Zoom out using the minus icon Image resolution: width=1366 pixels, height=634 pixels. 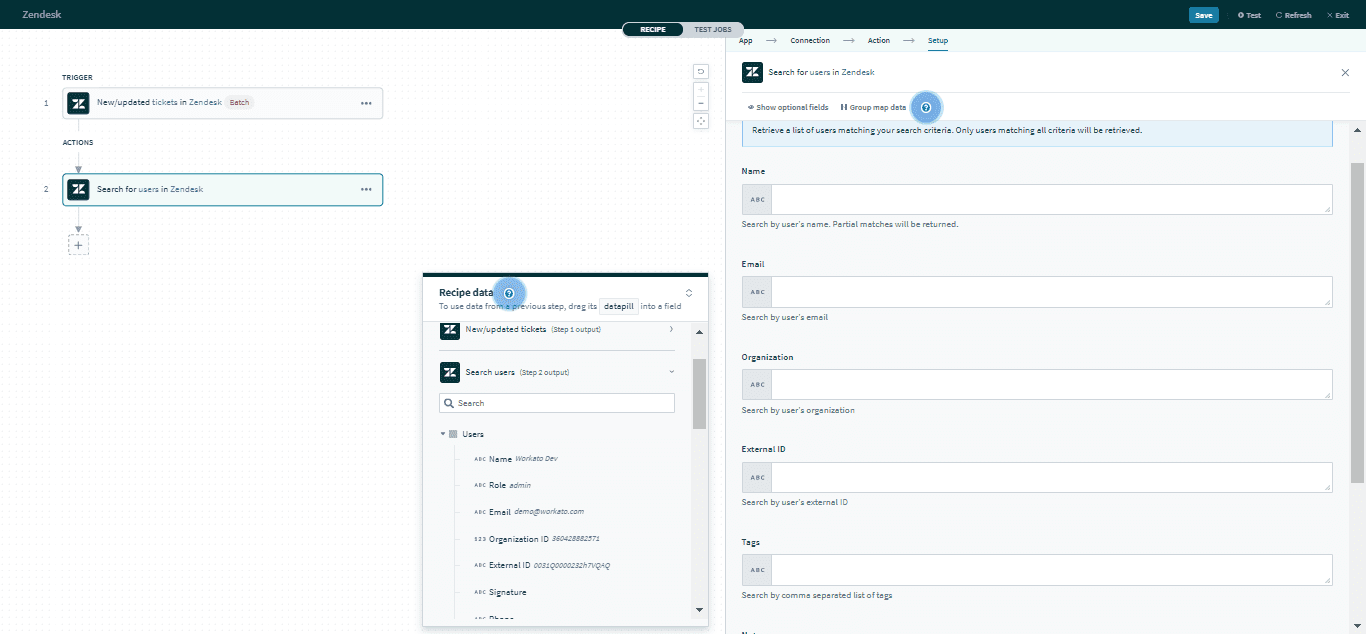(701, 103)
